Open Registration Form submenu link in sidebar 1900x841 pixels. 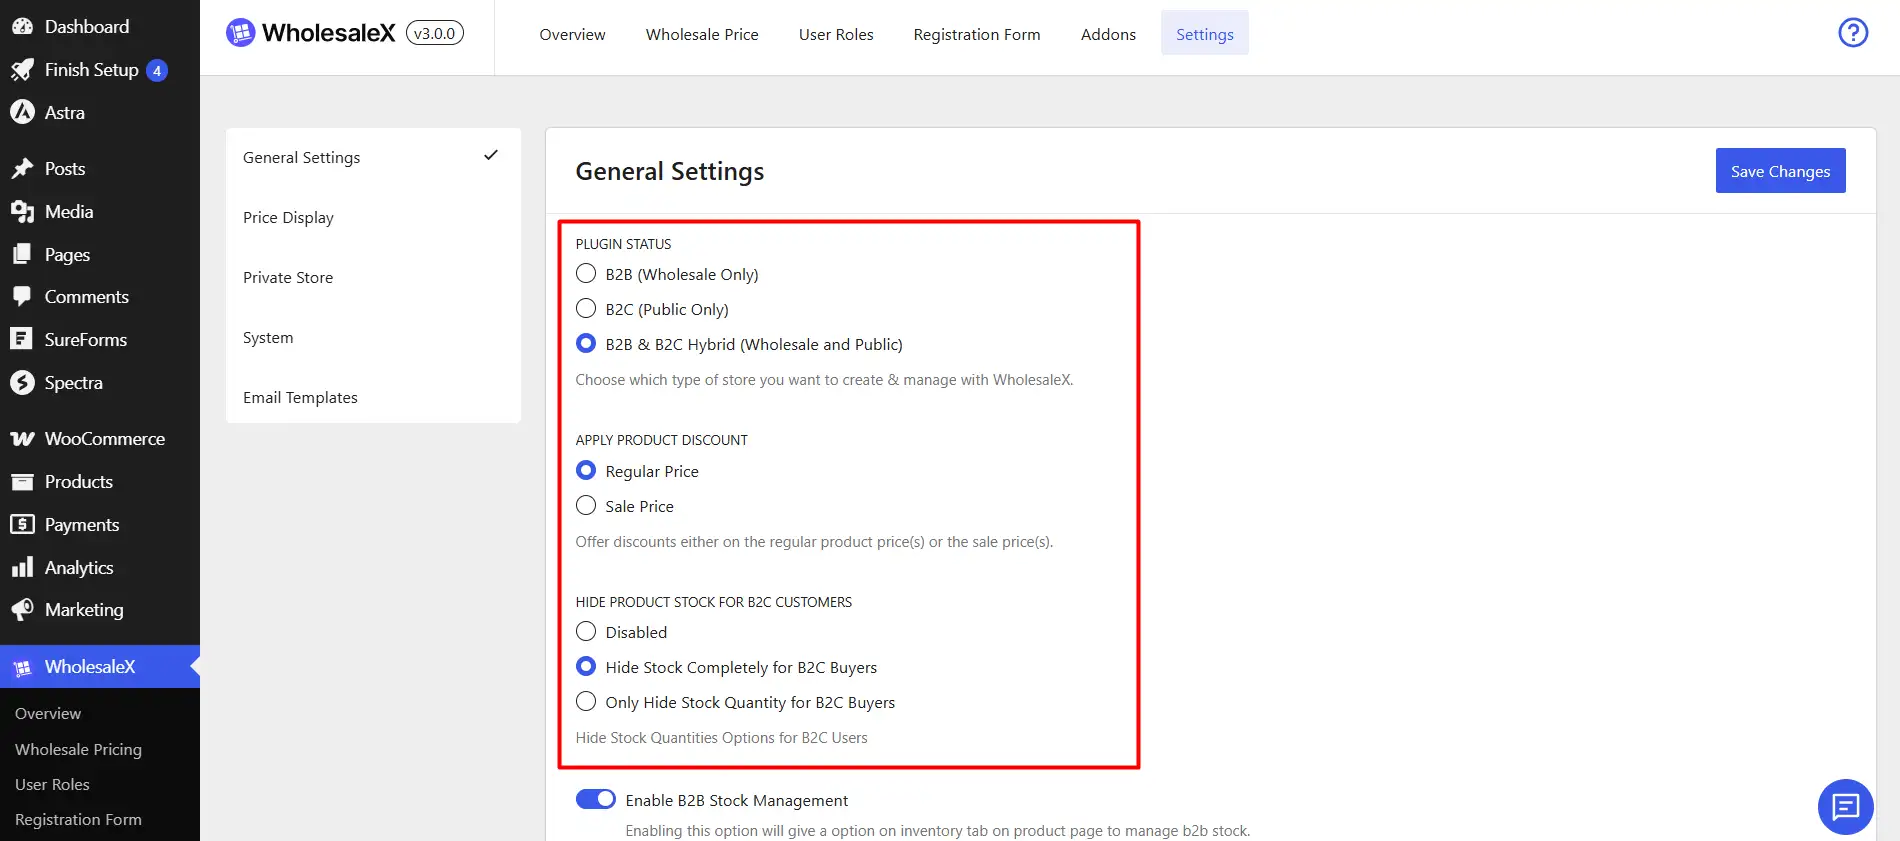click(x=78, y=820)
